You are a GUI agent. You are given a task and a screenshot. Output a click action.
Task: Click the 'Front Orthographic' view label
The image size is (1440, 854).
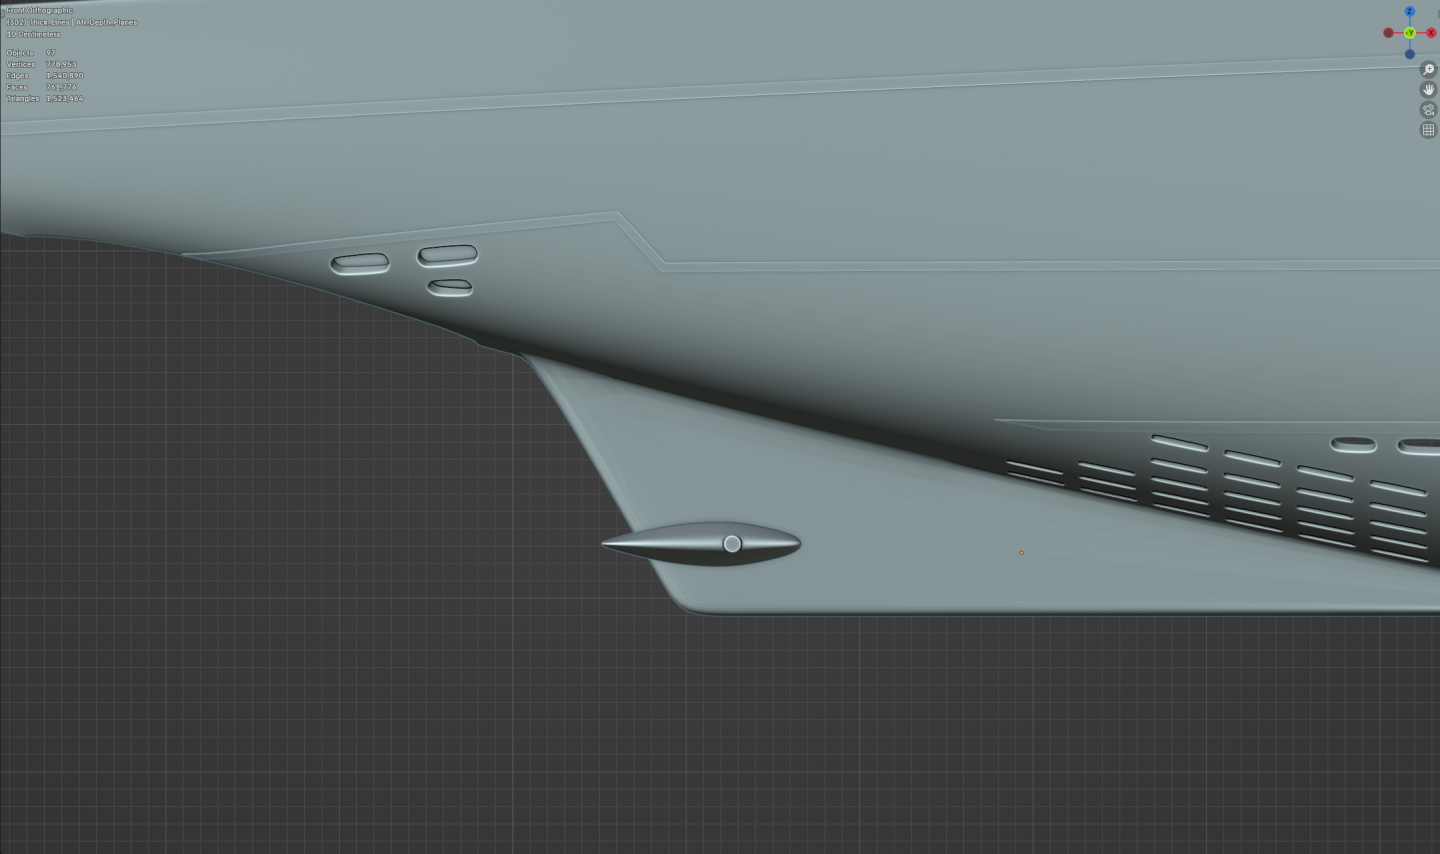tap(40, 10)
